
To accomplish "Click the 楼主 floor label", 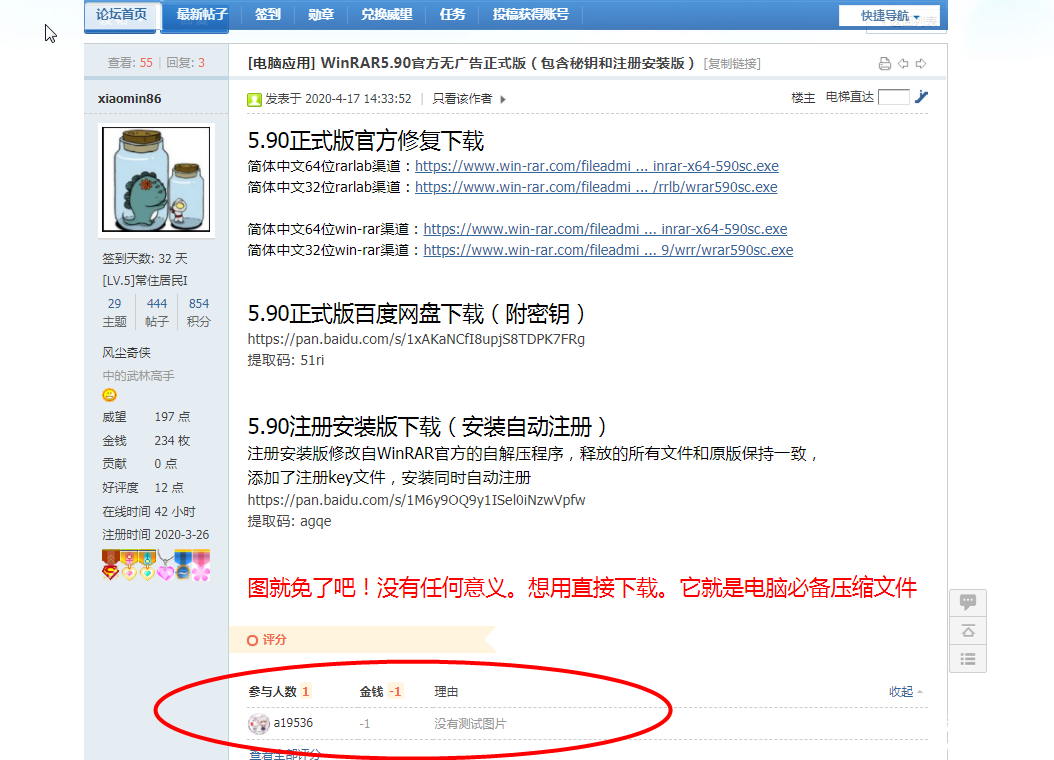I will (x=803, y=98).
